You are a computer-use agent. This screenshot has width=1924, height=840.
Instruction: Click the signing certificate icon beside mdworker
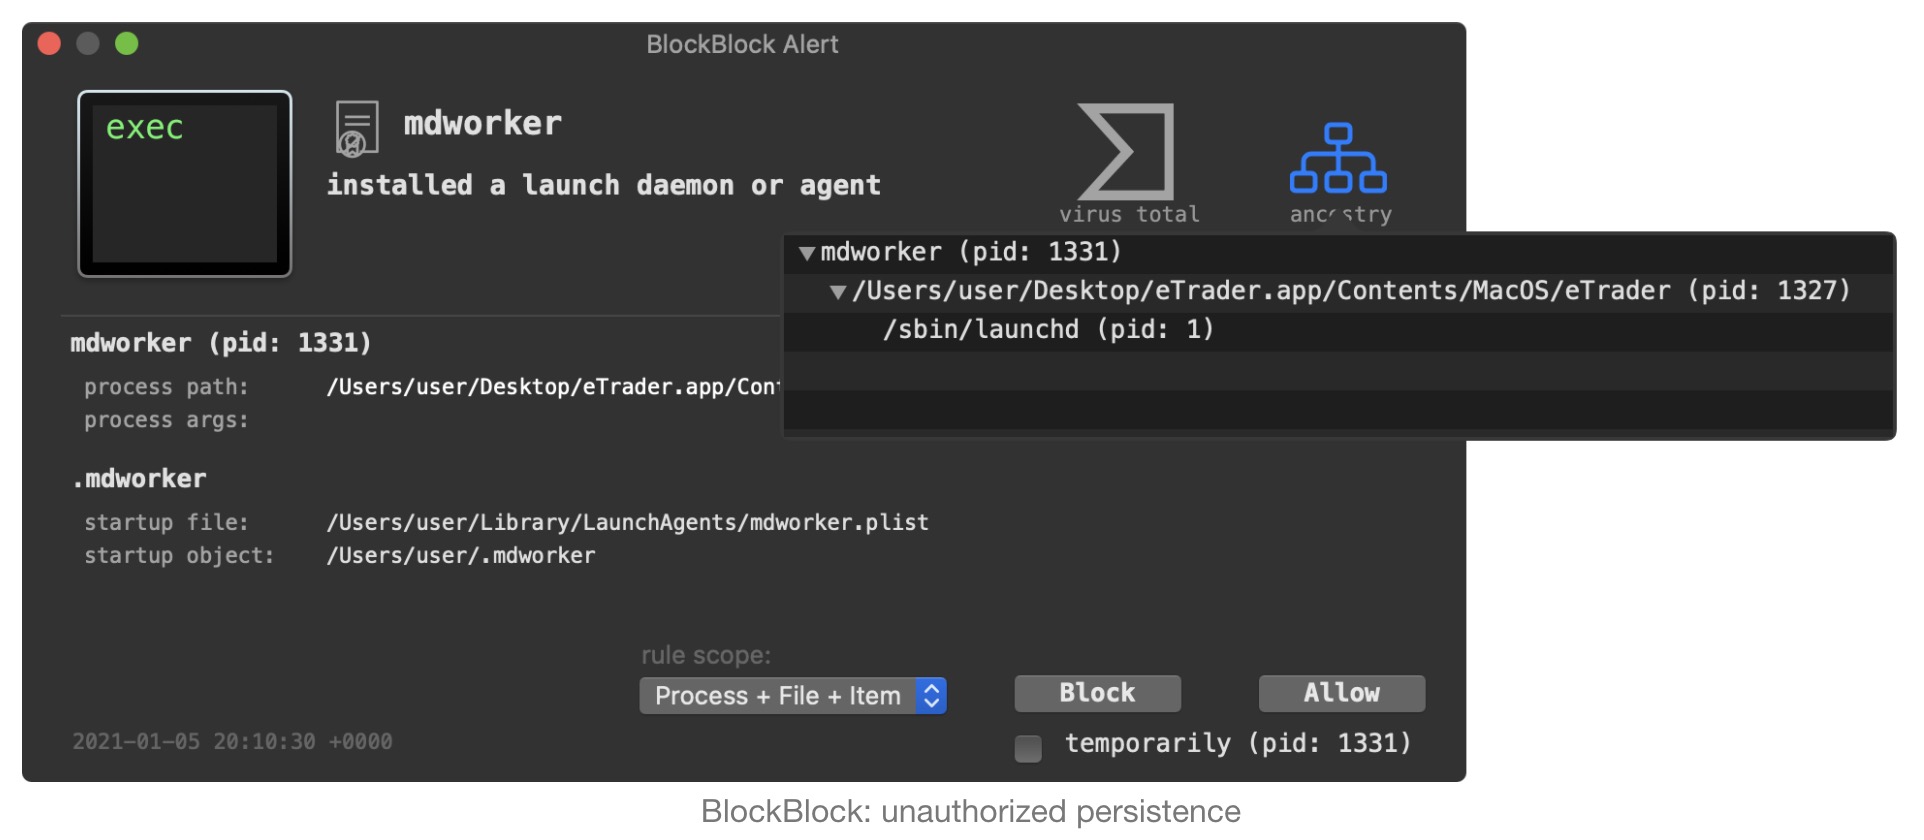pyautogui.click(x=356, y=129)
